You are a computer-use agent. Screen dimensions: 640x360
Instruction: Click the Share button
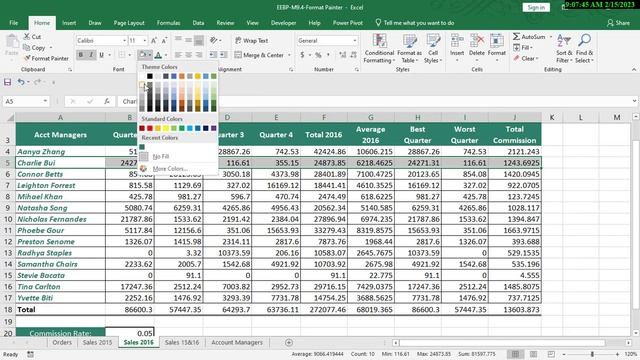pos(618,23)
